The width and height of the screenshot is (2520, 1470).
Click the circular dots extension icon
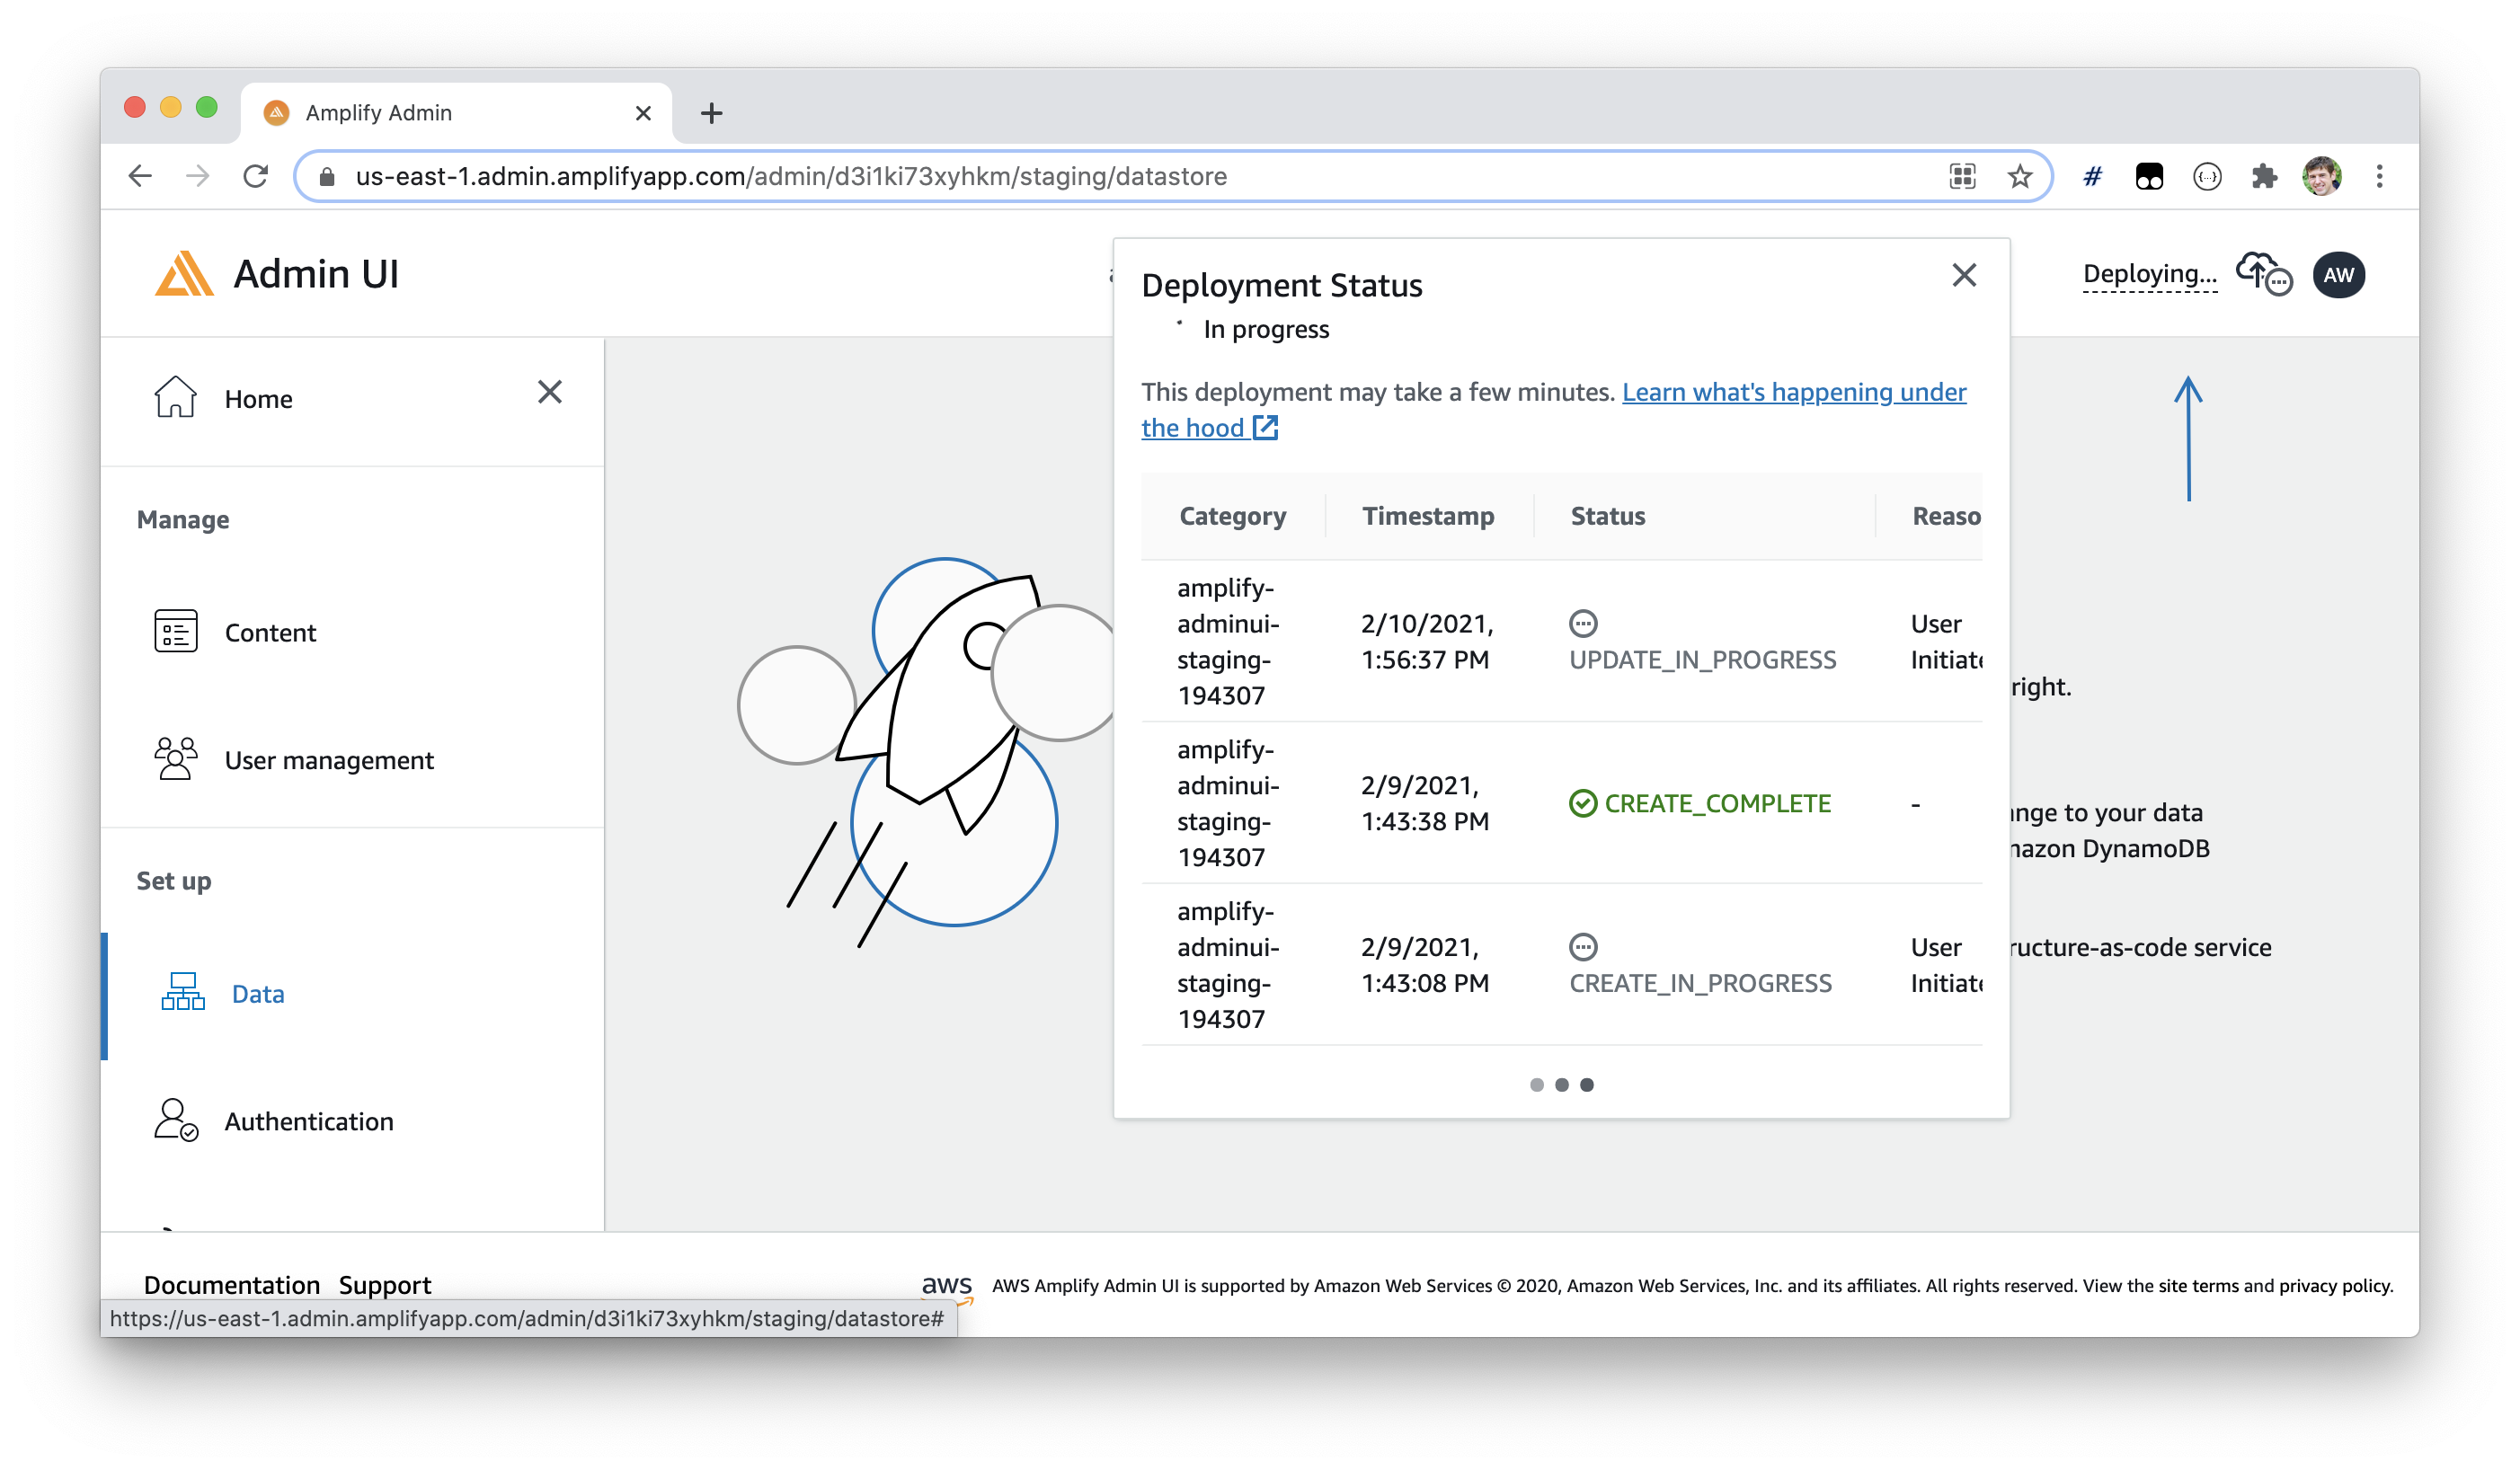pos(2207,177)
